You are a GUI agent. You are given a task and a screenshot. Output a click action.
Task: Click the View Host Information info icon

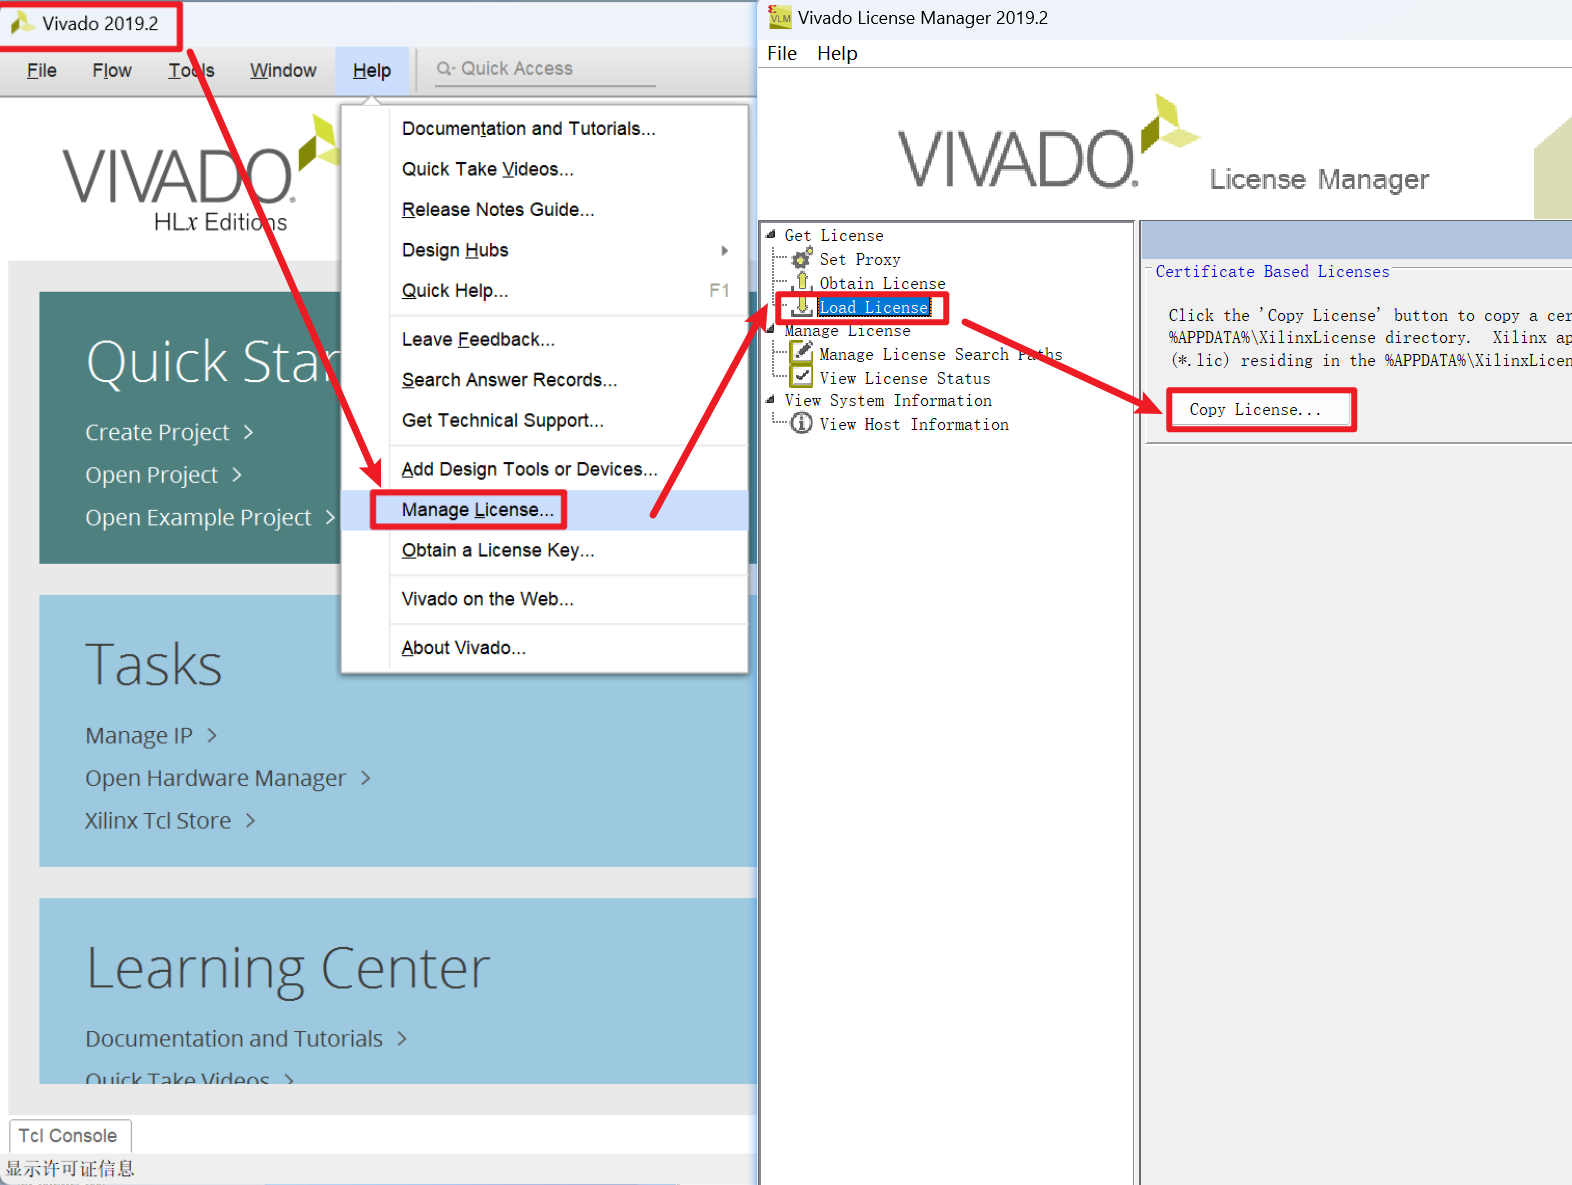(802, 424)
